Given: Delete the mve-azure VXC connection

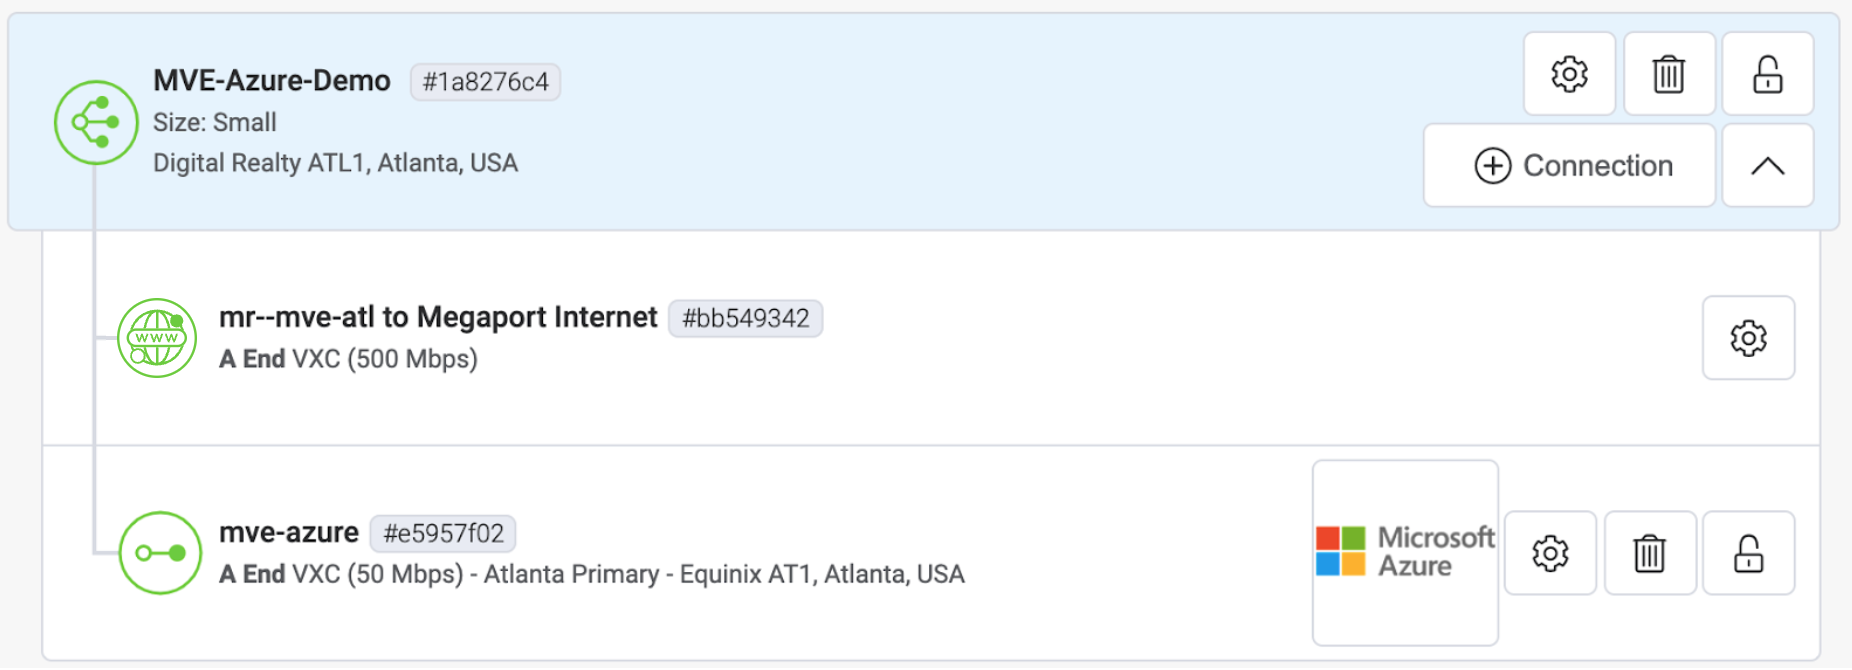Looking at the screenshot, I should (x=1649, y=553).
